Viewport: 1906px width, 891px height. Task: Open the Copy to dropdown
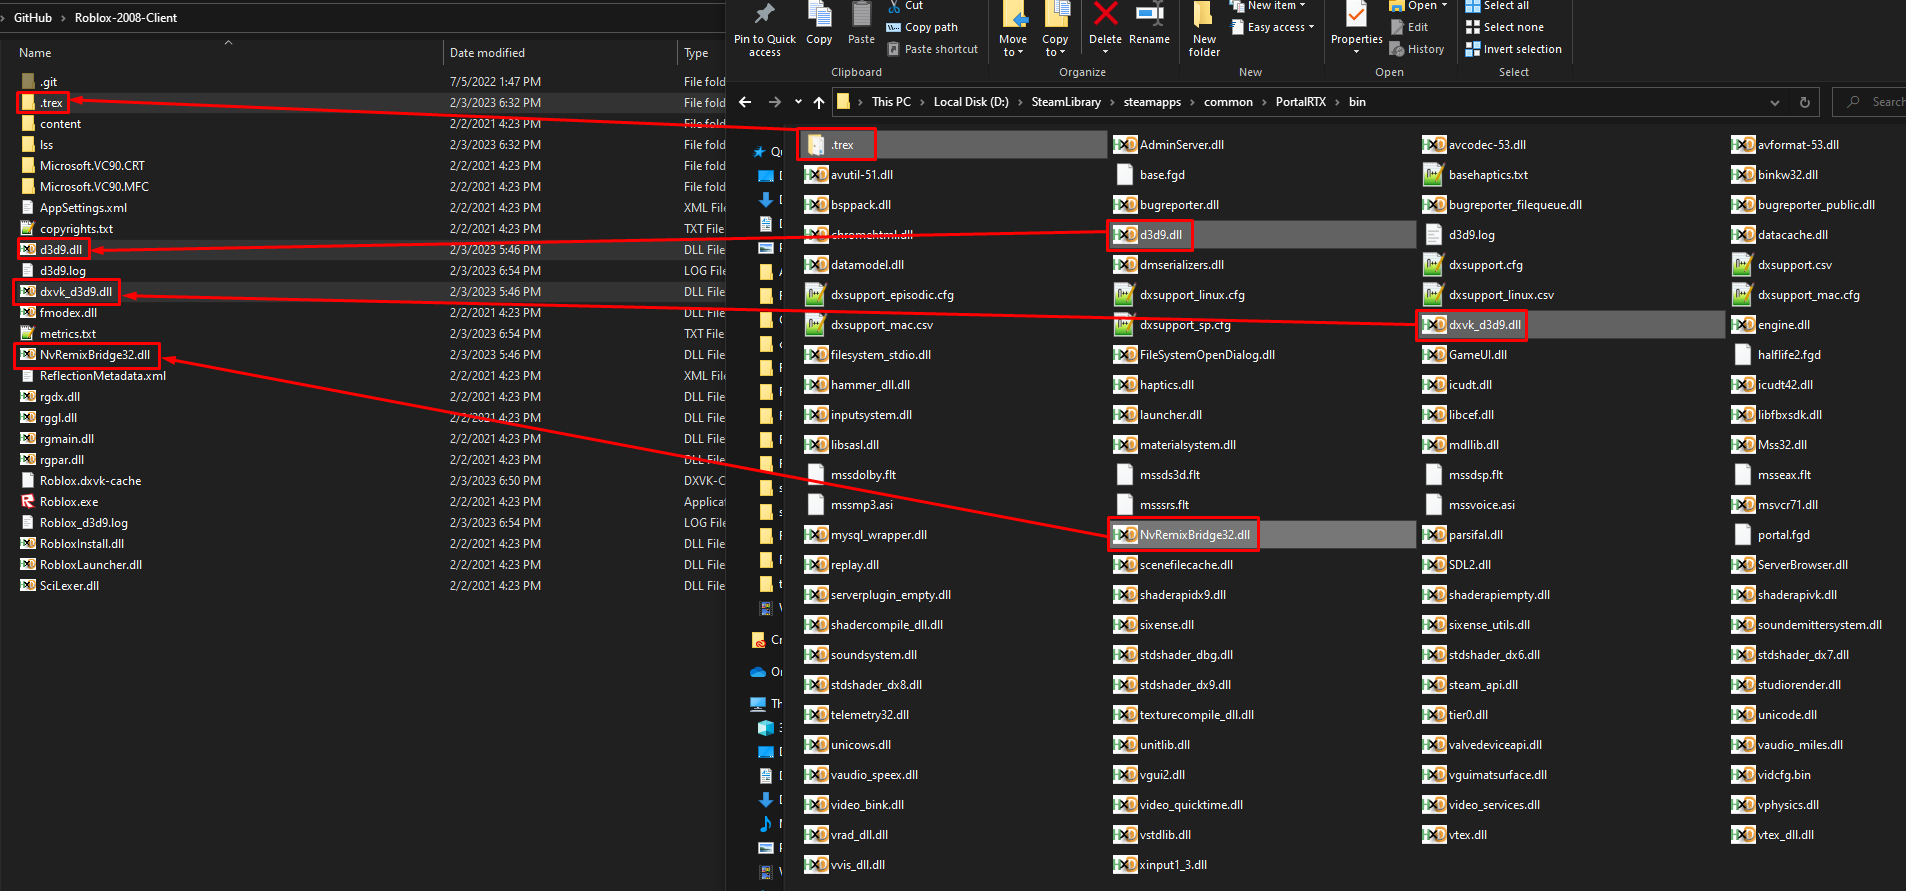[1056, 30]
